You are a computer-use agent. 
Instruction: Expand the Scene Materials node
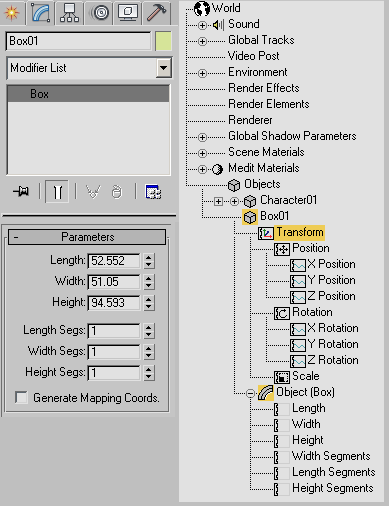tap(202, 153)
